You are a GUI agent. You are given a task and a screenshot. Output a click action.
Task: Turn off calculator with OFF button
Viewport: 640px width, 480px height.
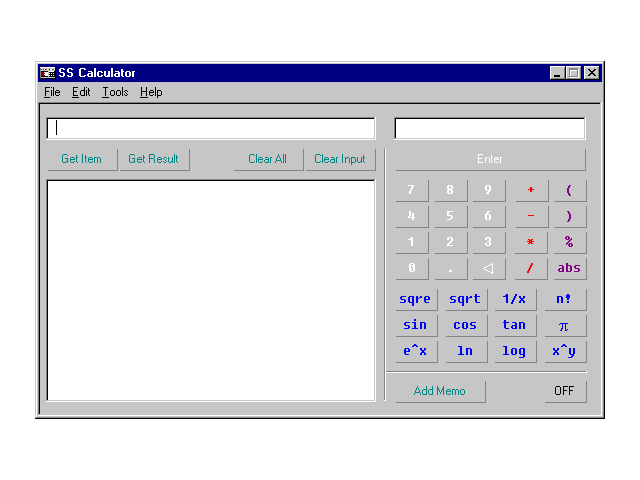(564, 391)
